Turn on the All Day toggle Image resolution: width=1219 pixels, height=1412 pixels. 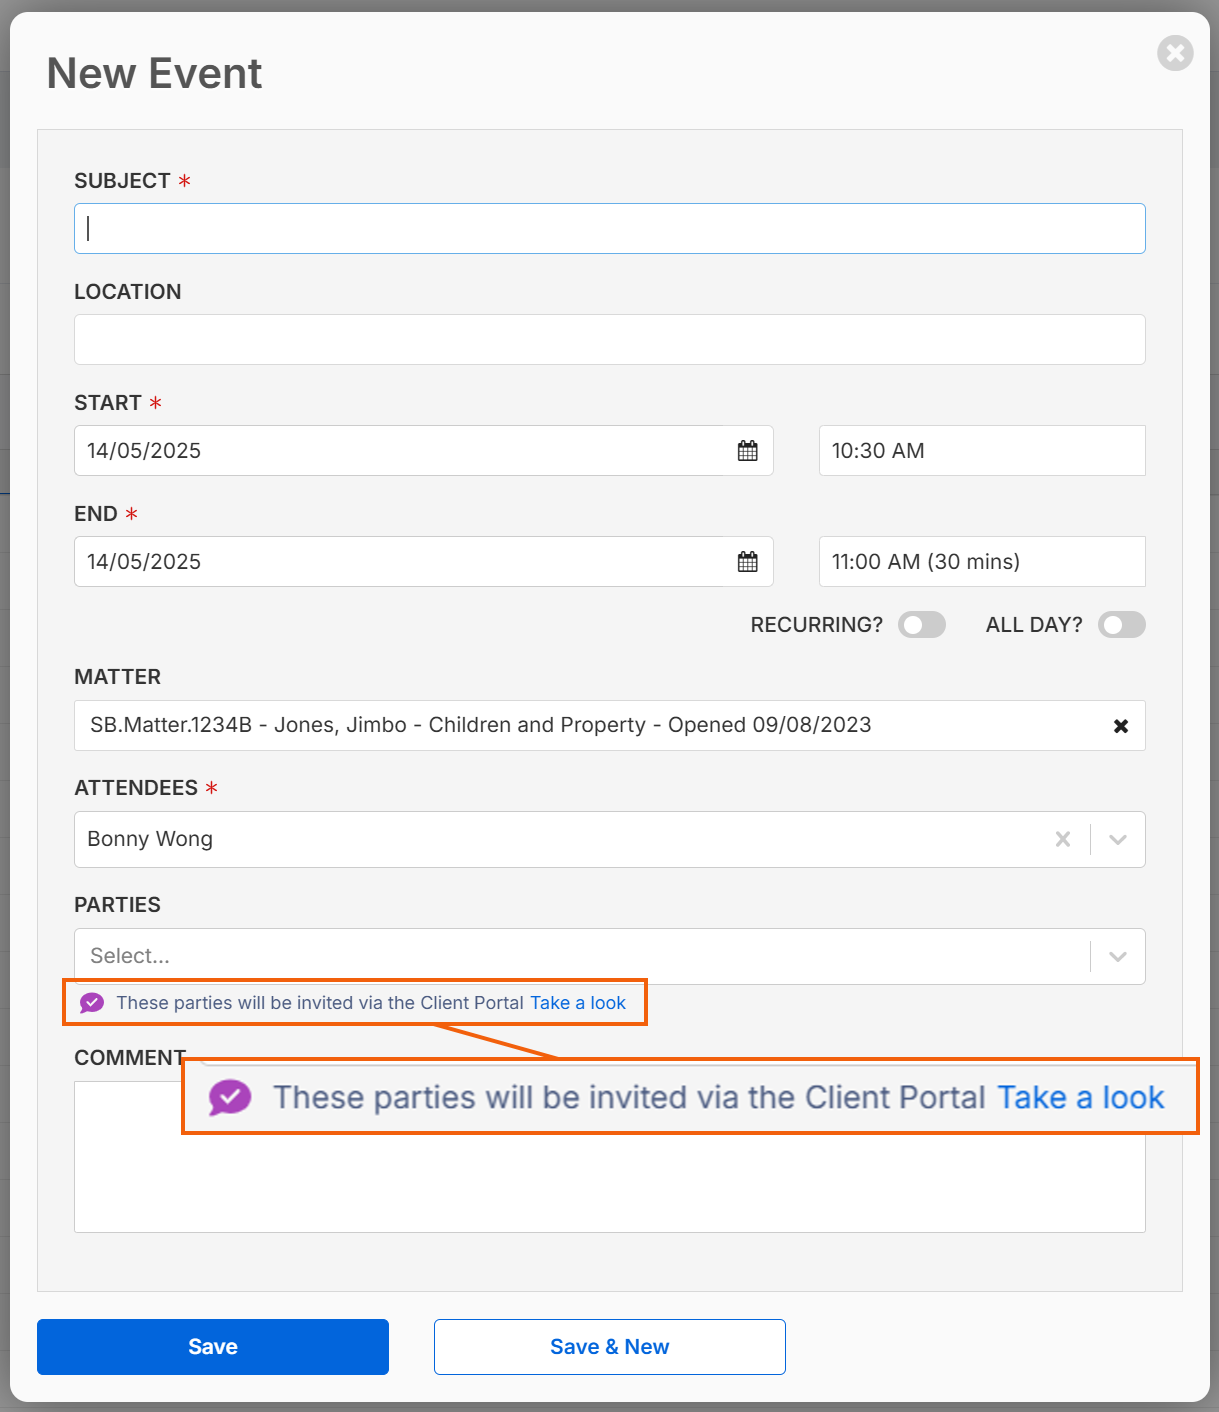tap(1122, 625)
